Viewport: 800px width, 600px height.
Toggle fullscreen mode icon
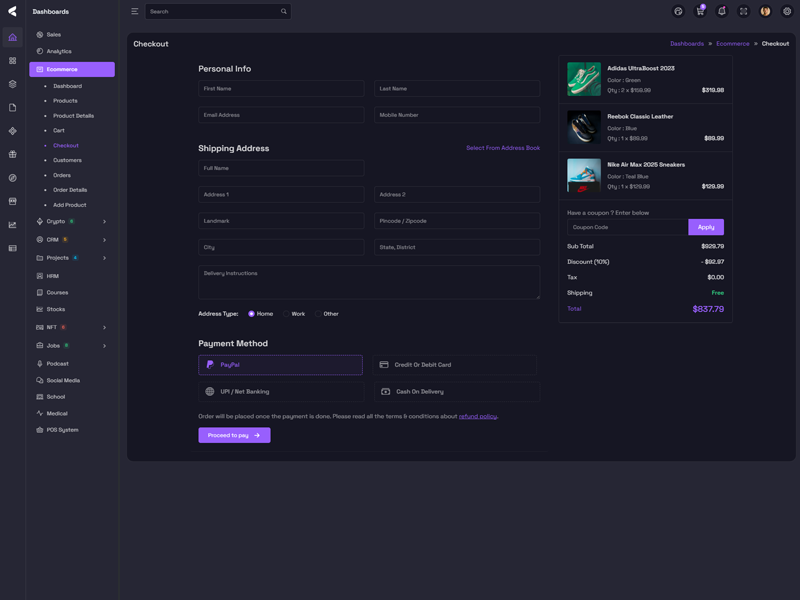(743, 11)
